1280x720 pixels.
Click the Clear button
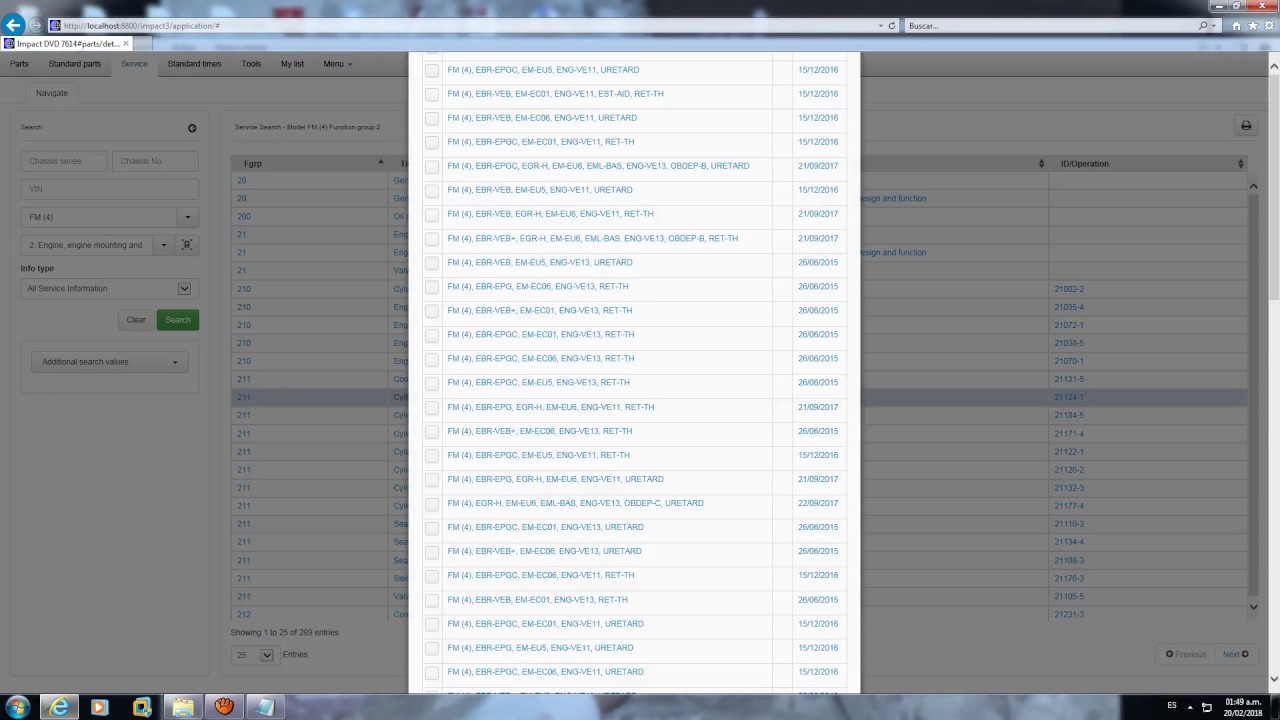coord(136,320)
